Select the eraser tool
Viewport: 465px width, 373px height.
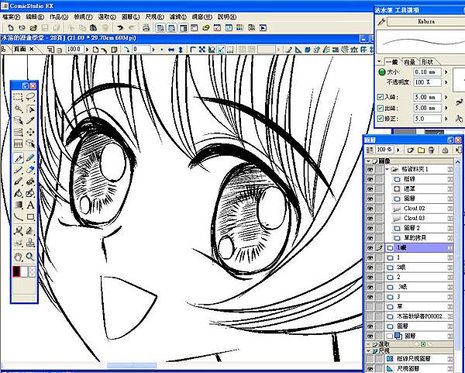tap(30, 170)
